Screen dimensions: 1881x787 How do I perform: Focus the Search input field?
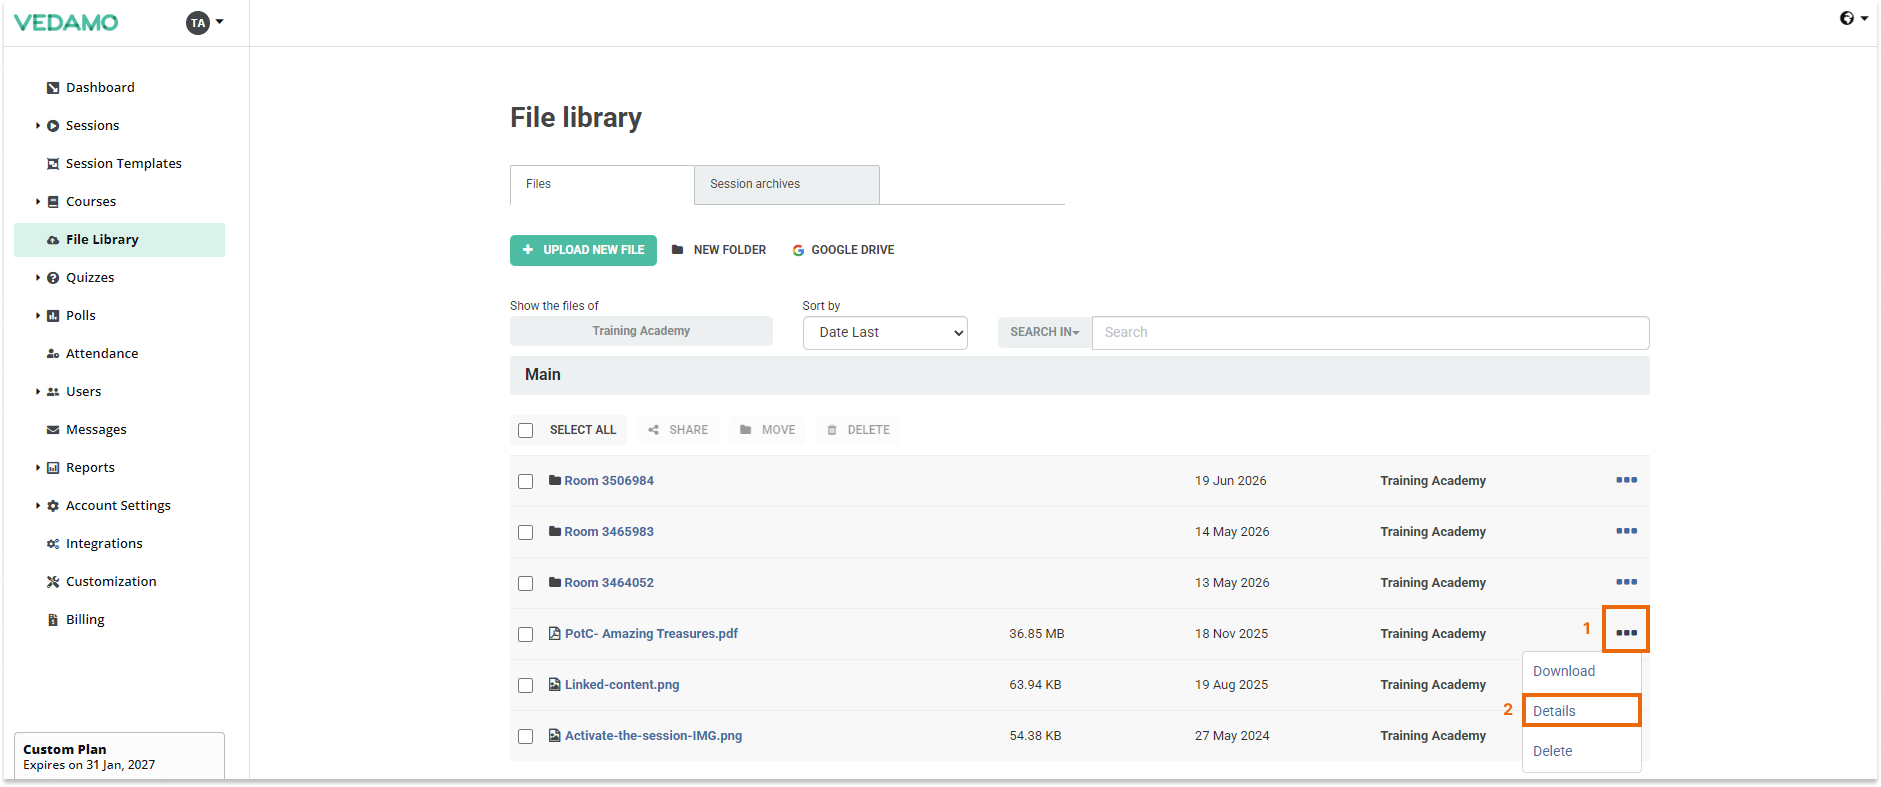tap(1370, 333)
